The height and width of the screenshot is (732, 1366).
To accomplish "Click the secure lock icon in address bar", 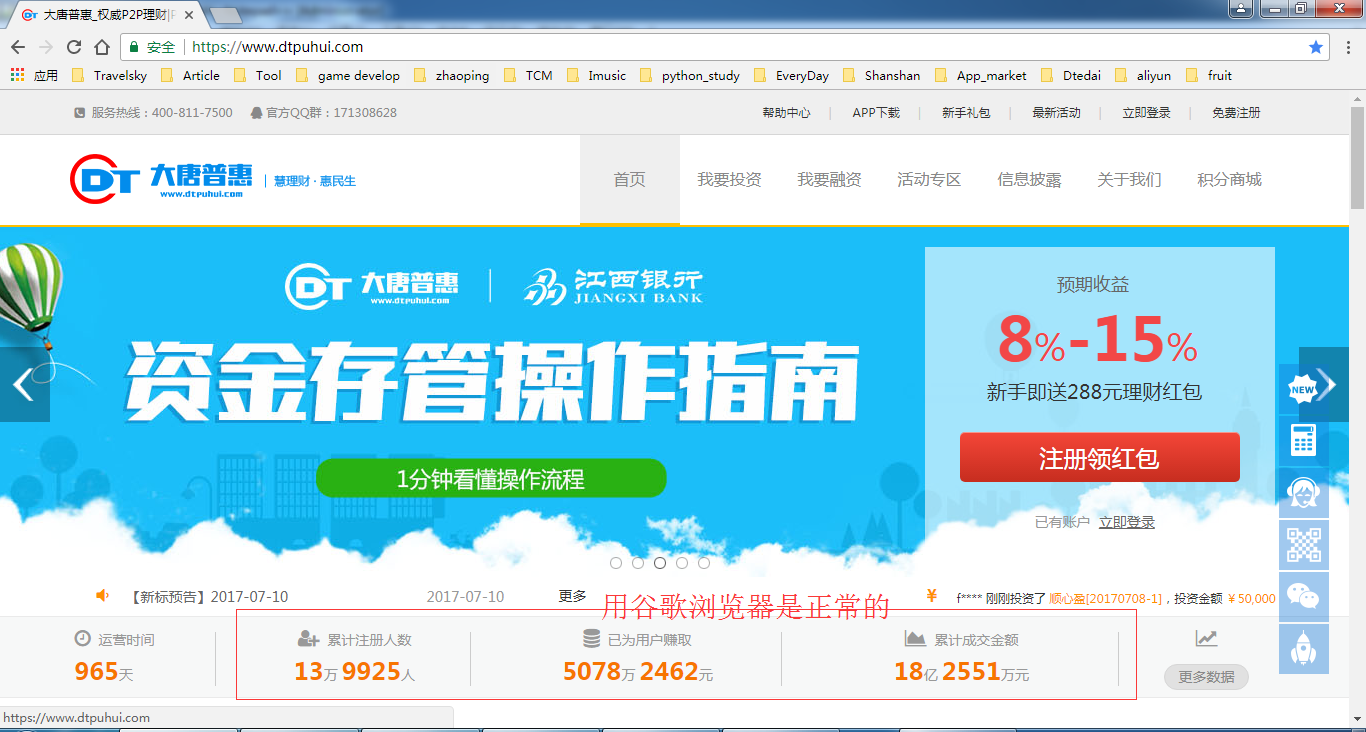I will click(x=133, y=47).
